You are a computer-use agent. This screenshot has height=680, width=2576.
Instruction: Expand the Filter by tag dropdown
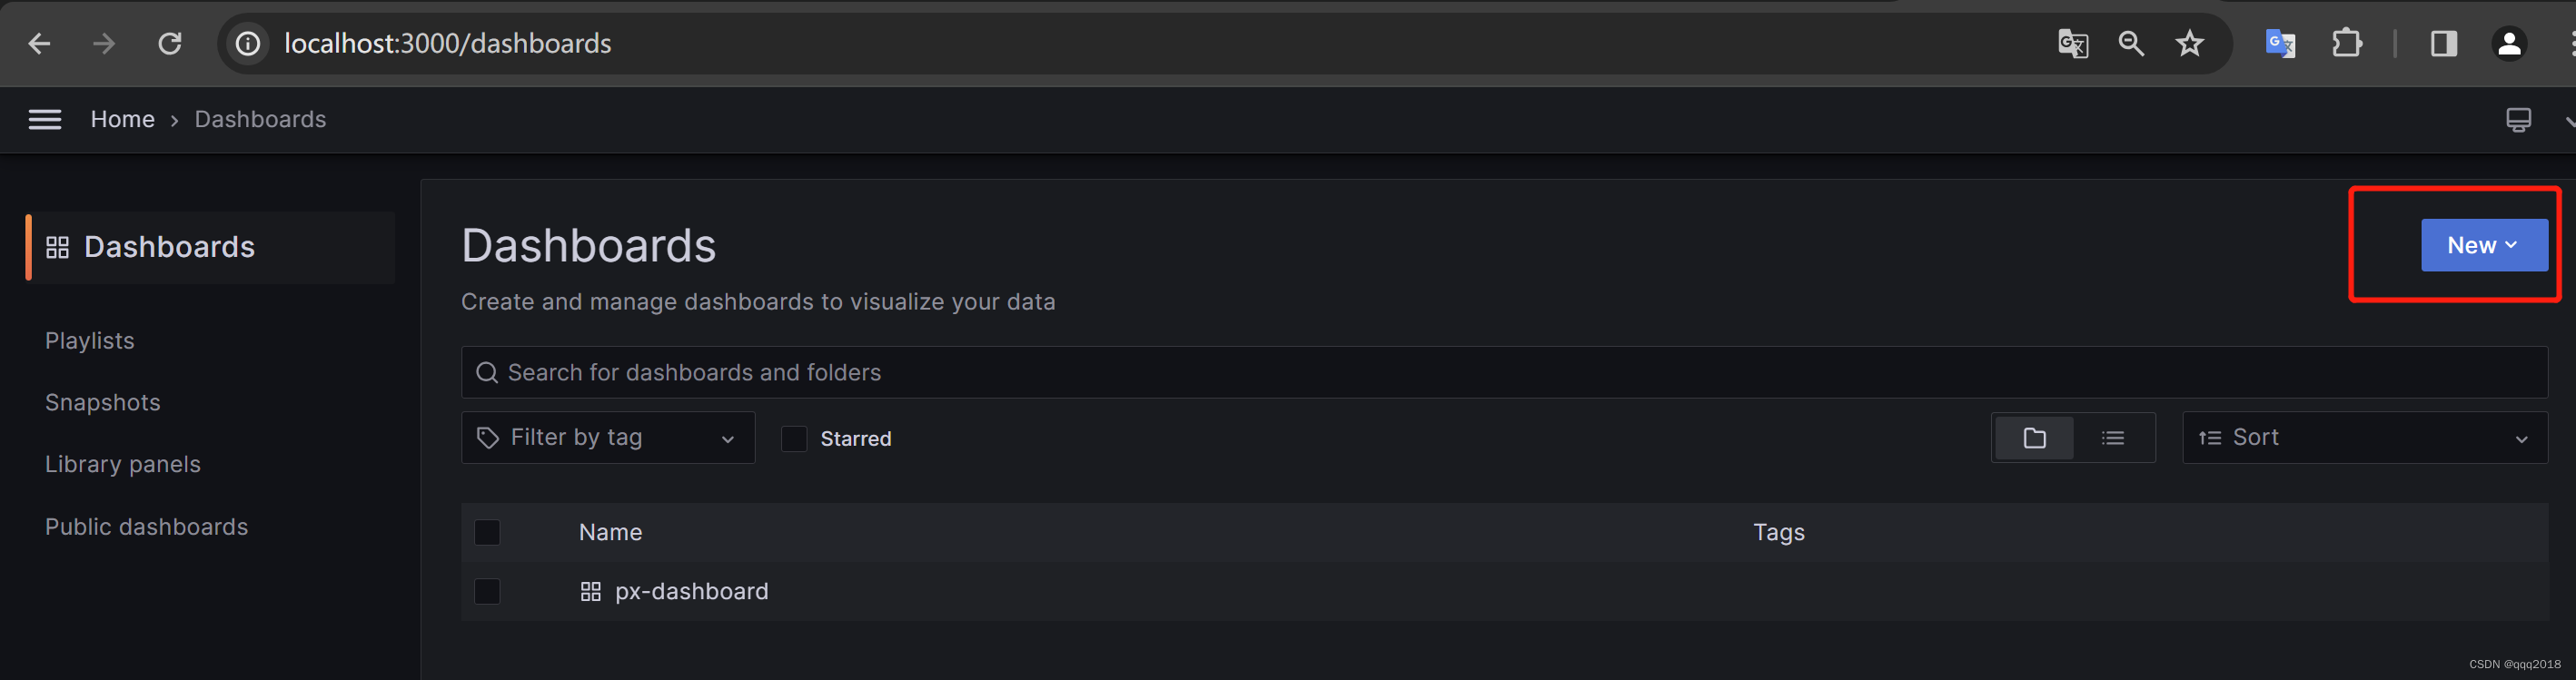click(x=608, y=438)
